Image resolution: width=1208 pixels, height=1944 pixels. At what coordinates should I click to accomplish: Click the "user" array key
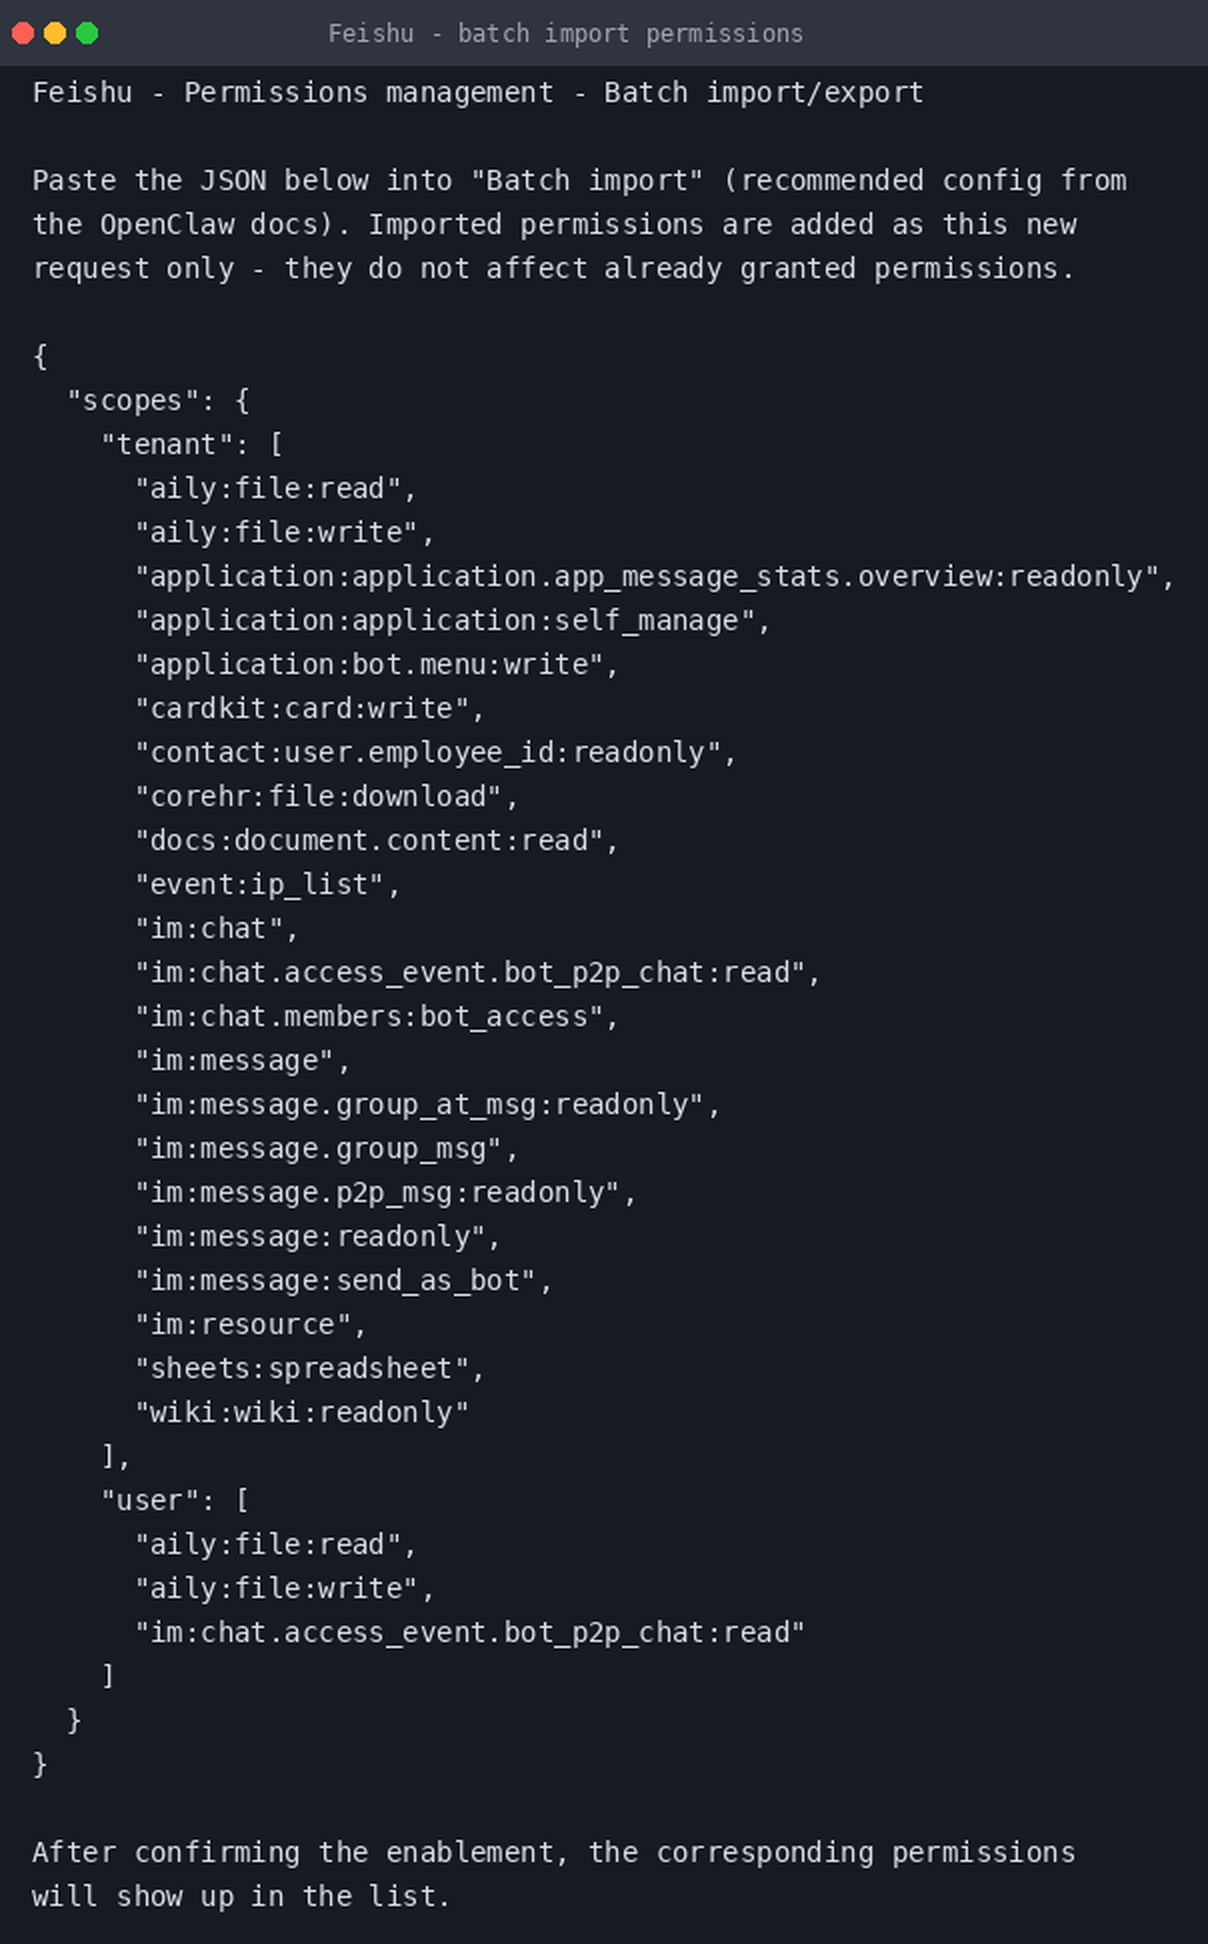point(149,1501)
